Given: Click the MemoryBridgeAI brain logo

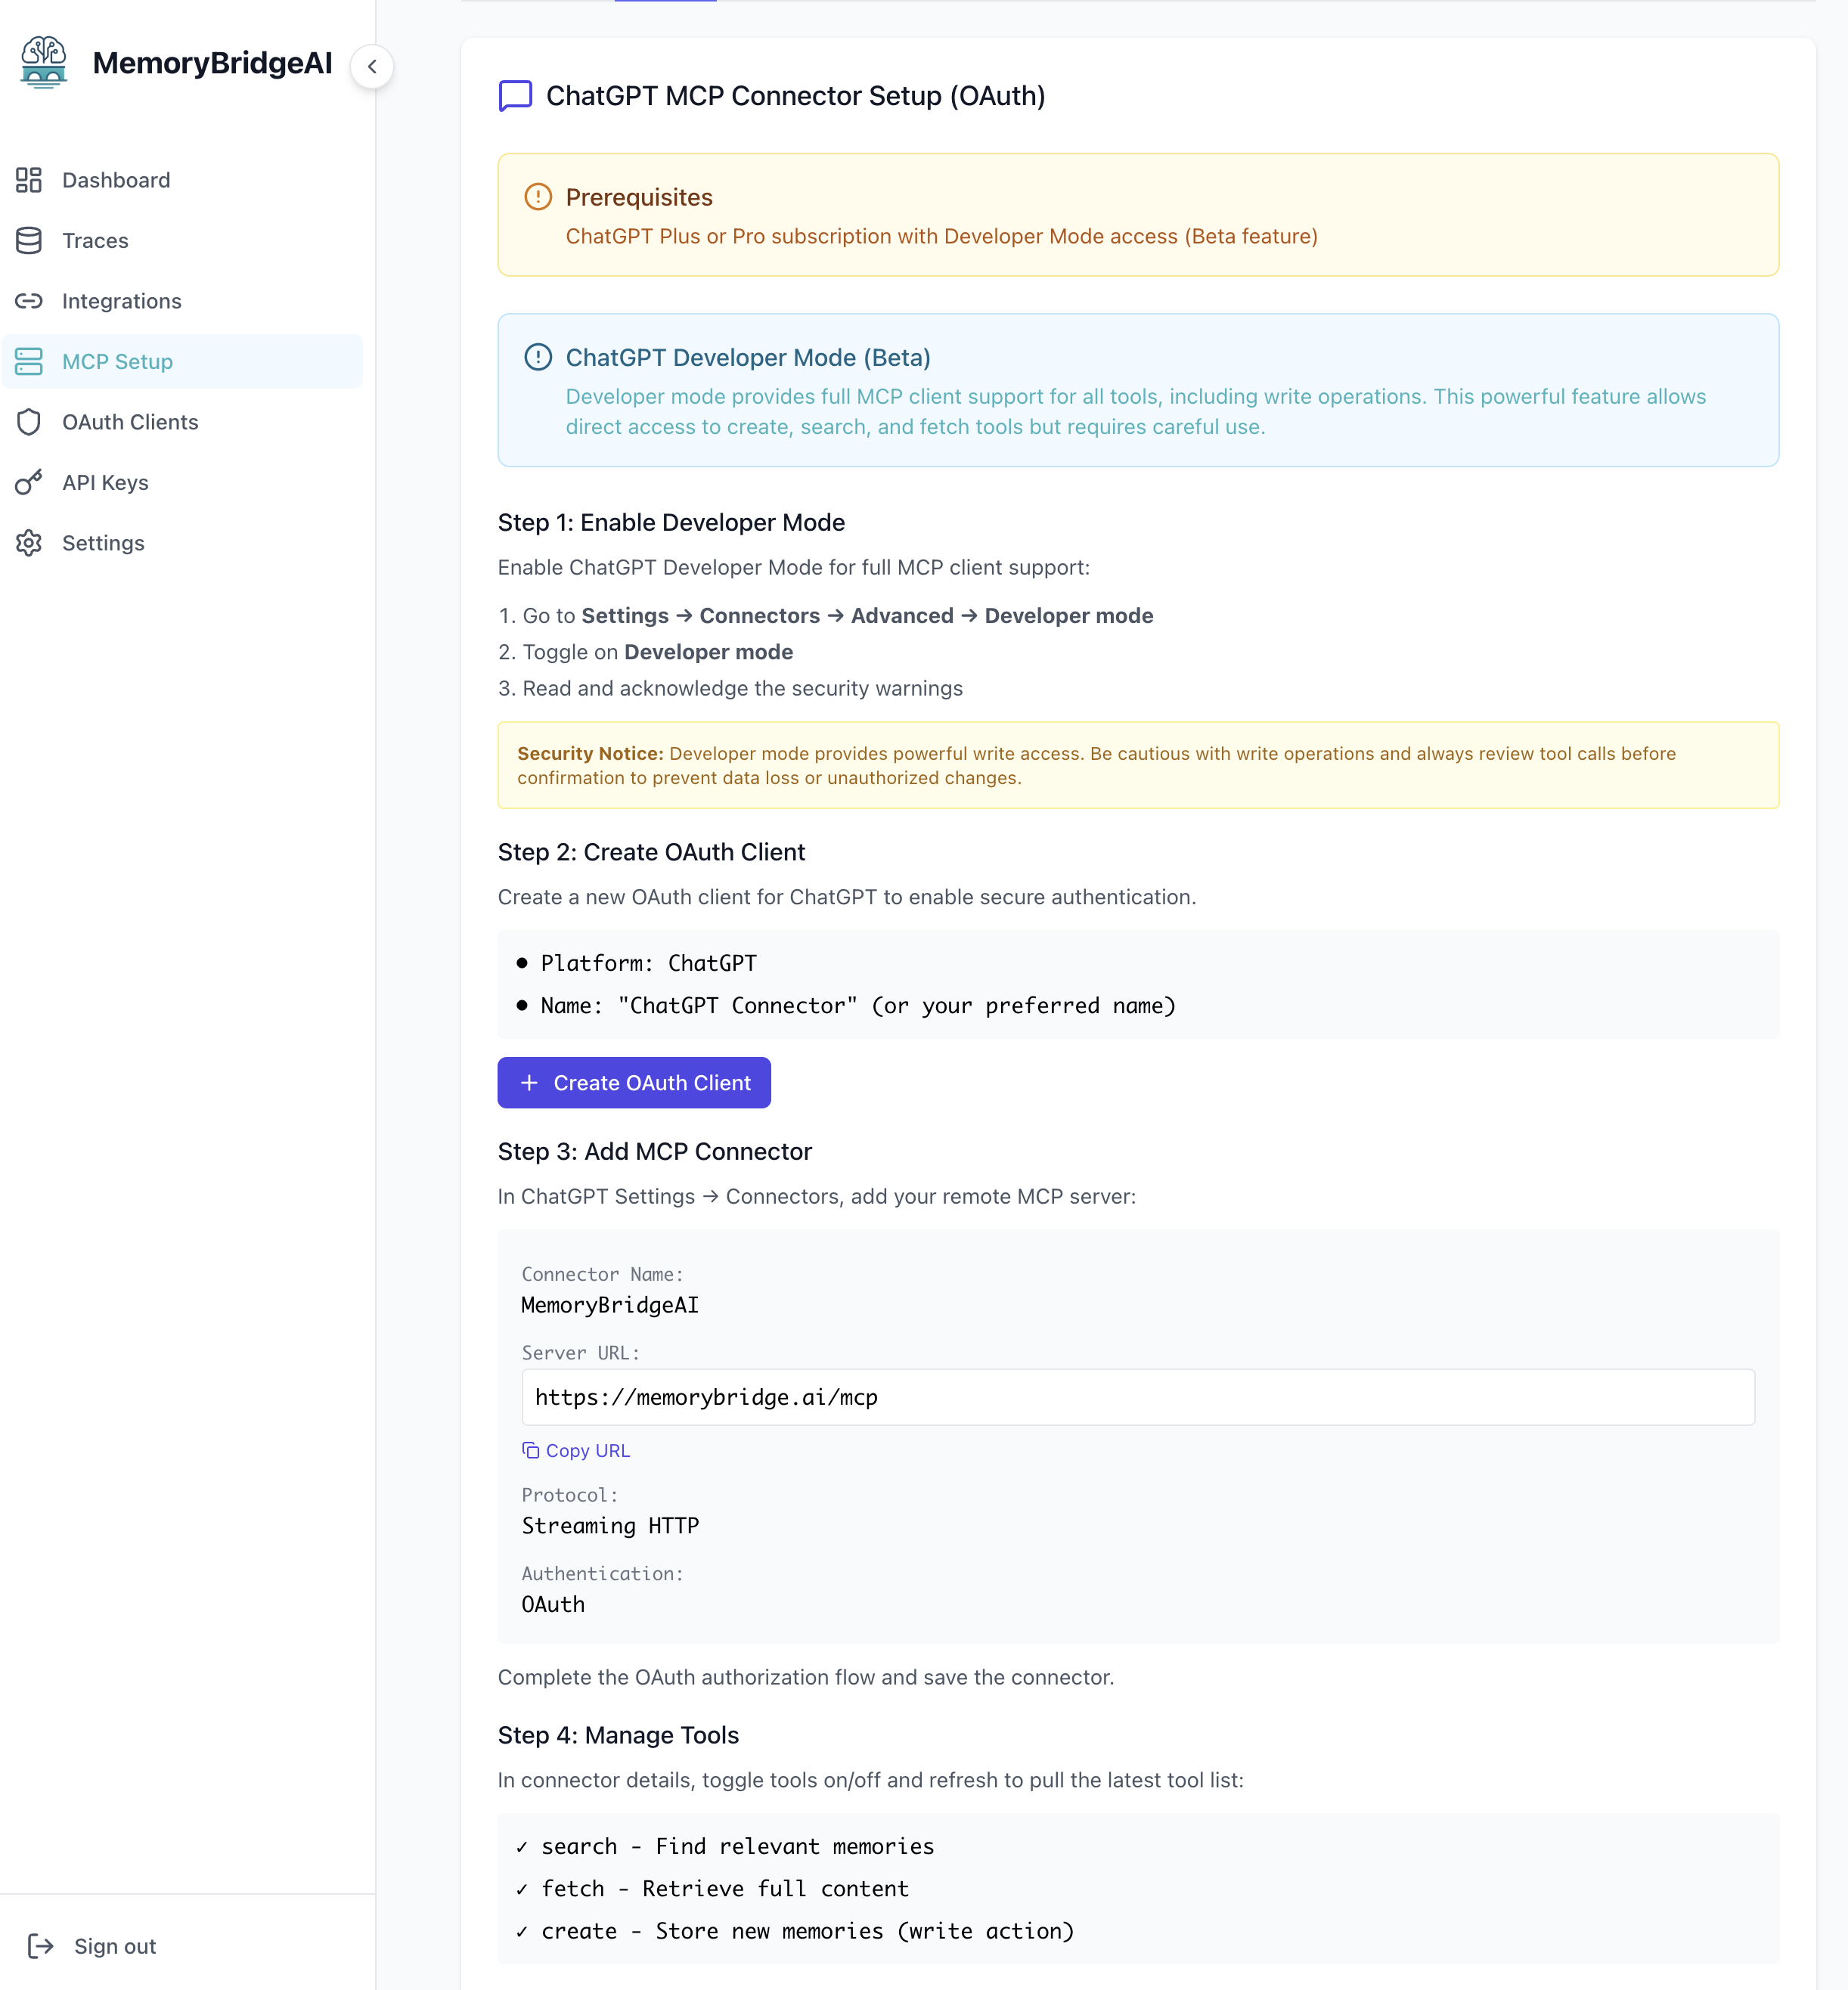Looking at the screenshot, I should (x=43, y=62).
